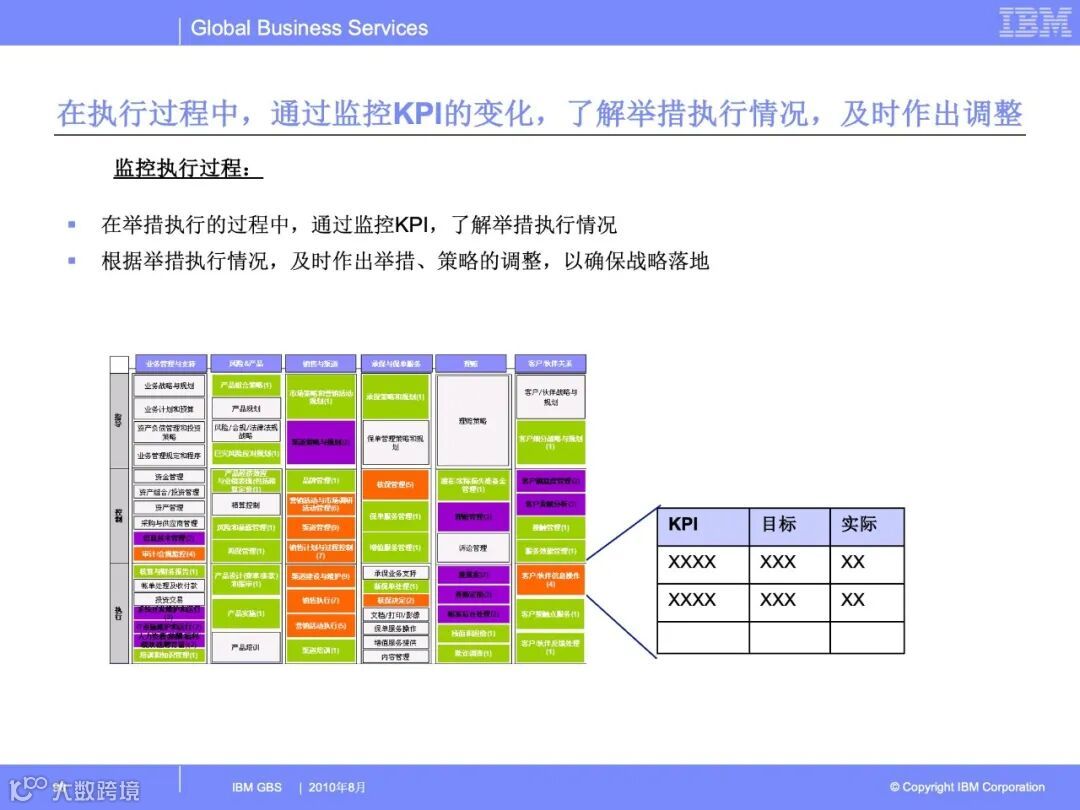The height and width of the screenshot is (810, 1080).
Task: Click the green 品牌管理(1) box
Action: tap(320, 480)
